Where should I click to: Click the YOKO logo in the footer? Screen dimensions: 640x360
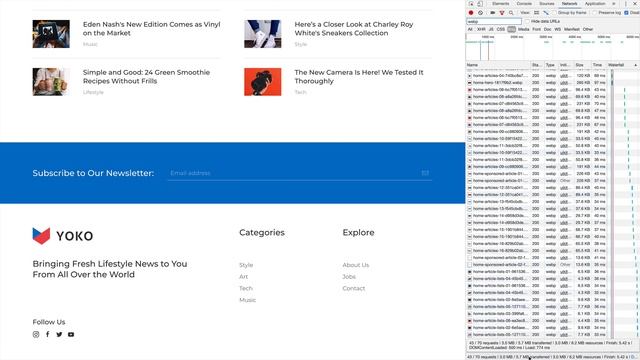tap(63, 236)
